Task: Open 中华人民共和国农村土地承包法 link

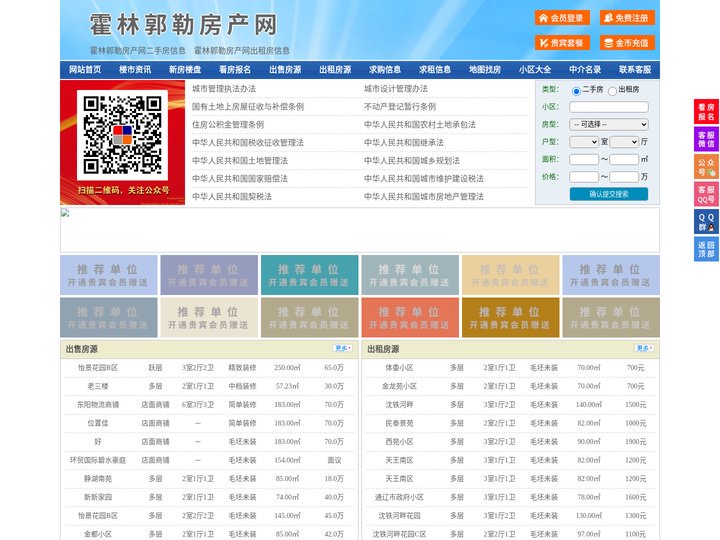Action: (x=420, y=124)
